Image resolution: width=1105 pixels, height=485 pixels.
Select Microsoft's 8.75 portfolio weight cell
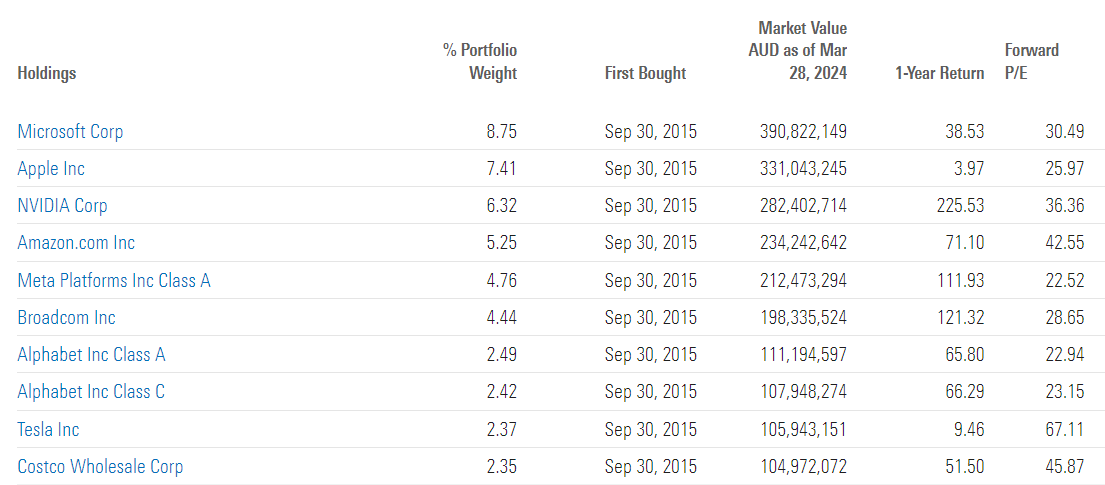click(x=502, y=132)
